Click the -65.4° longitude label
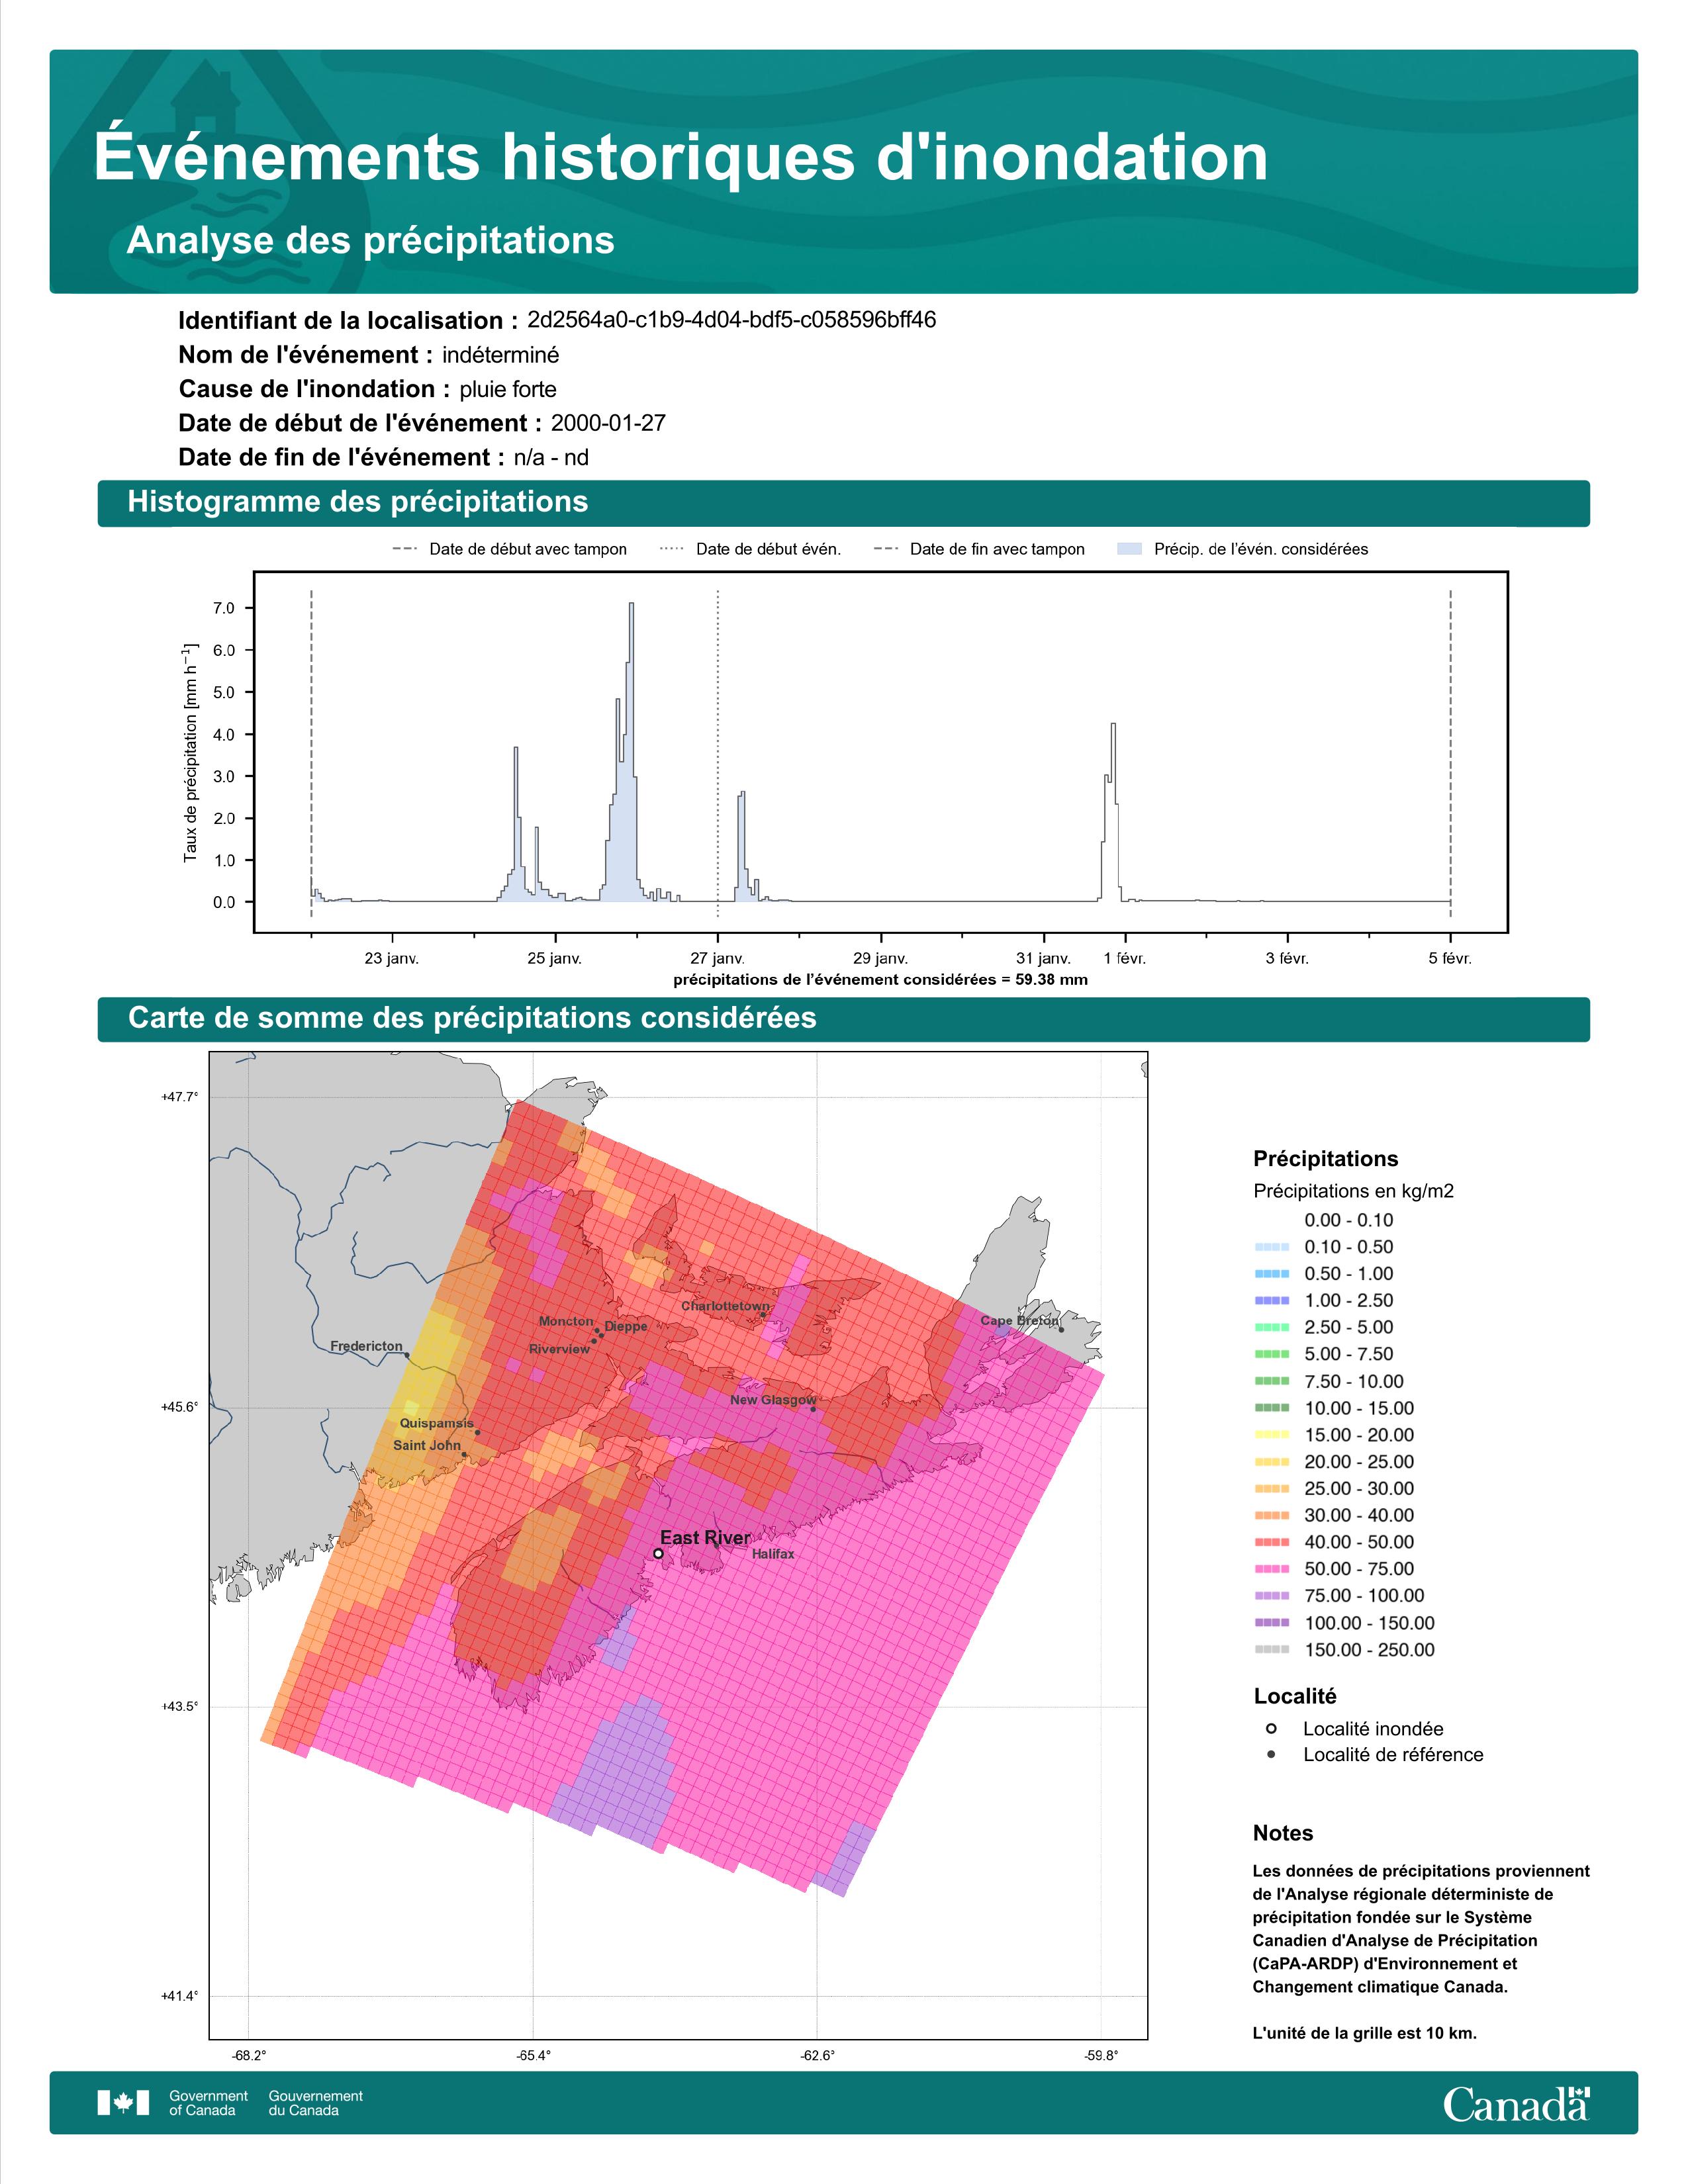 click(533, 2056)
